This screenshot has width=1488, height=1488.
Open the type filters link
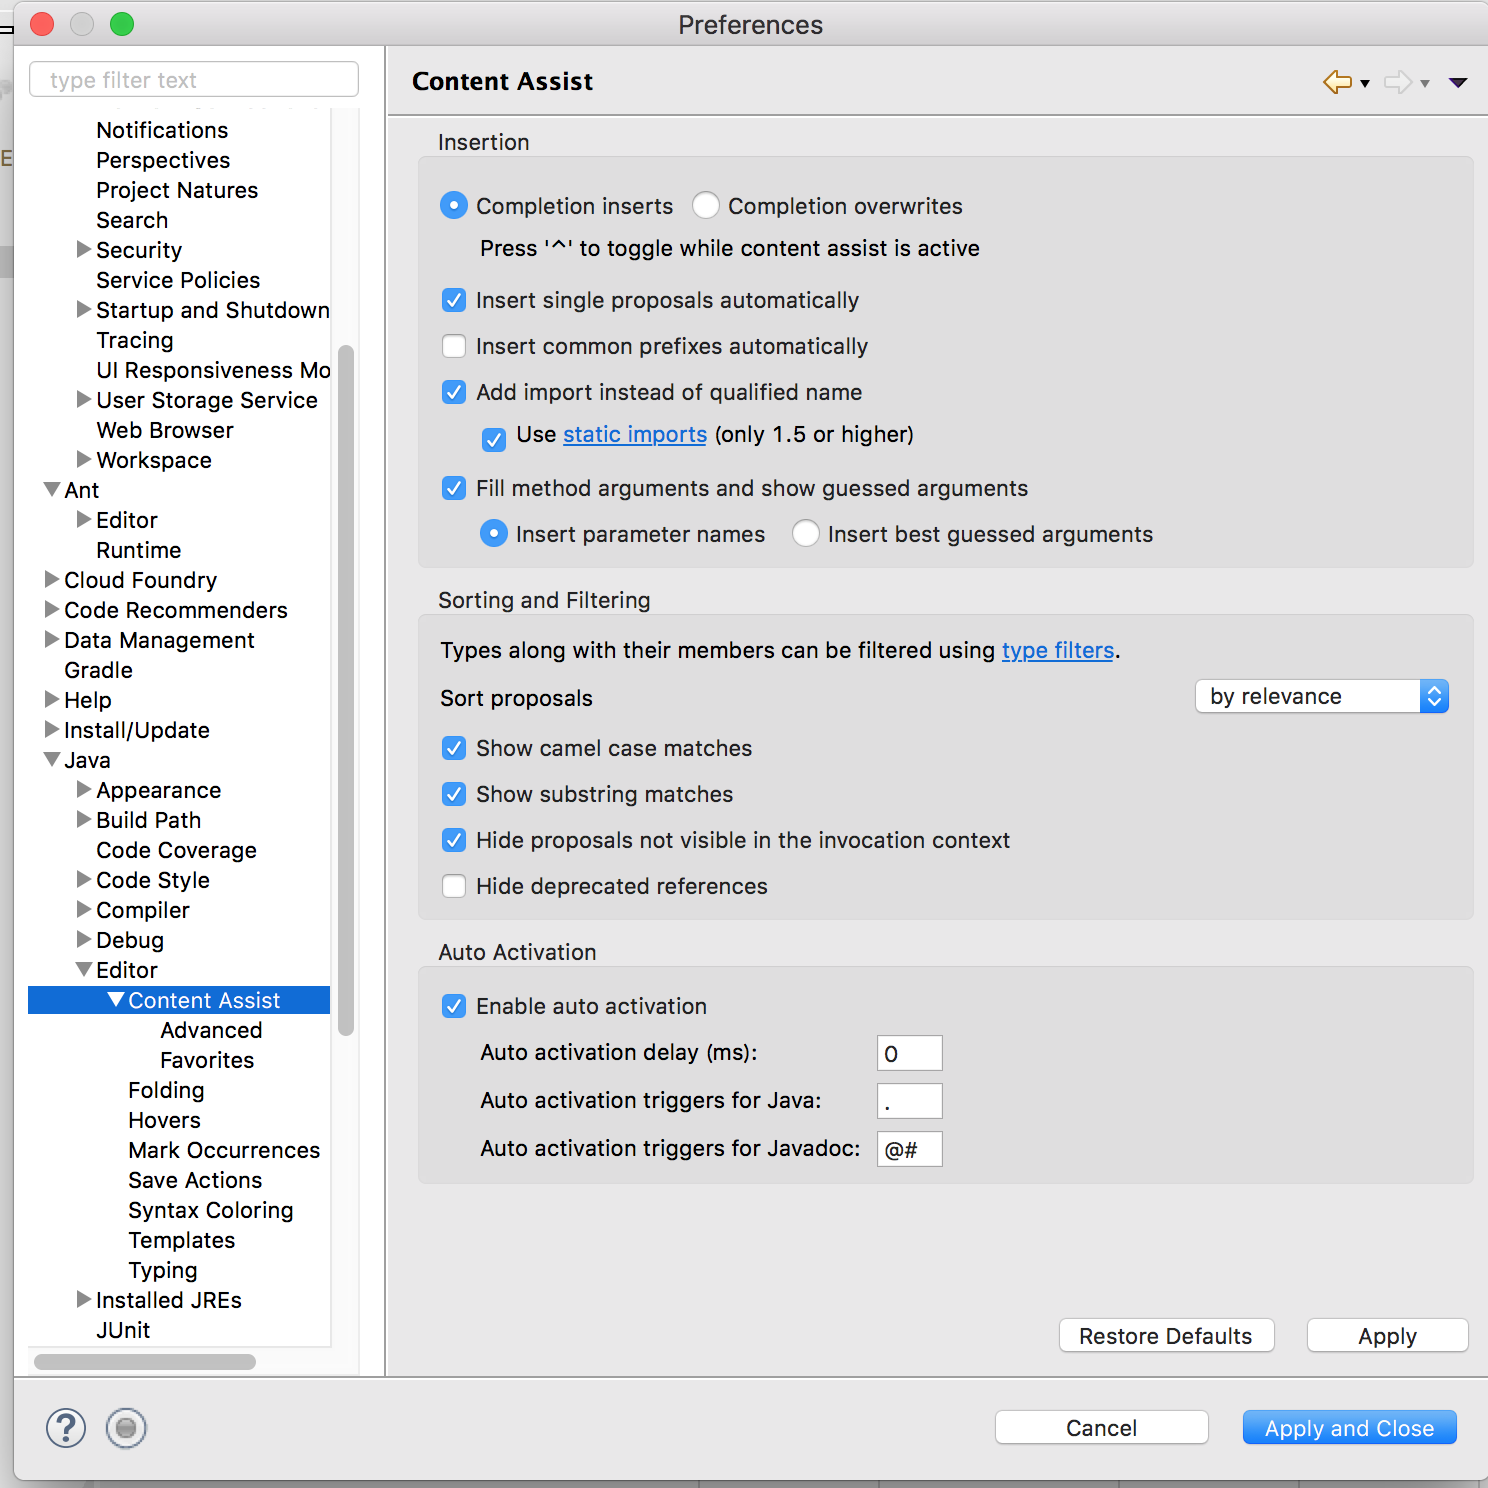(x=1058, y=650)
